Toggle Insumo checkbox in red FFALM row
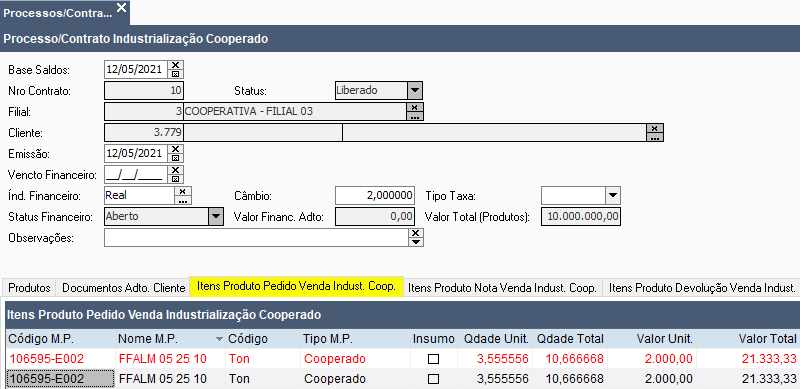 (433, 359)
